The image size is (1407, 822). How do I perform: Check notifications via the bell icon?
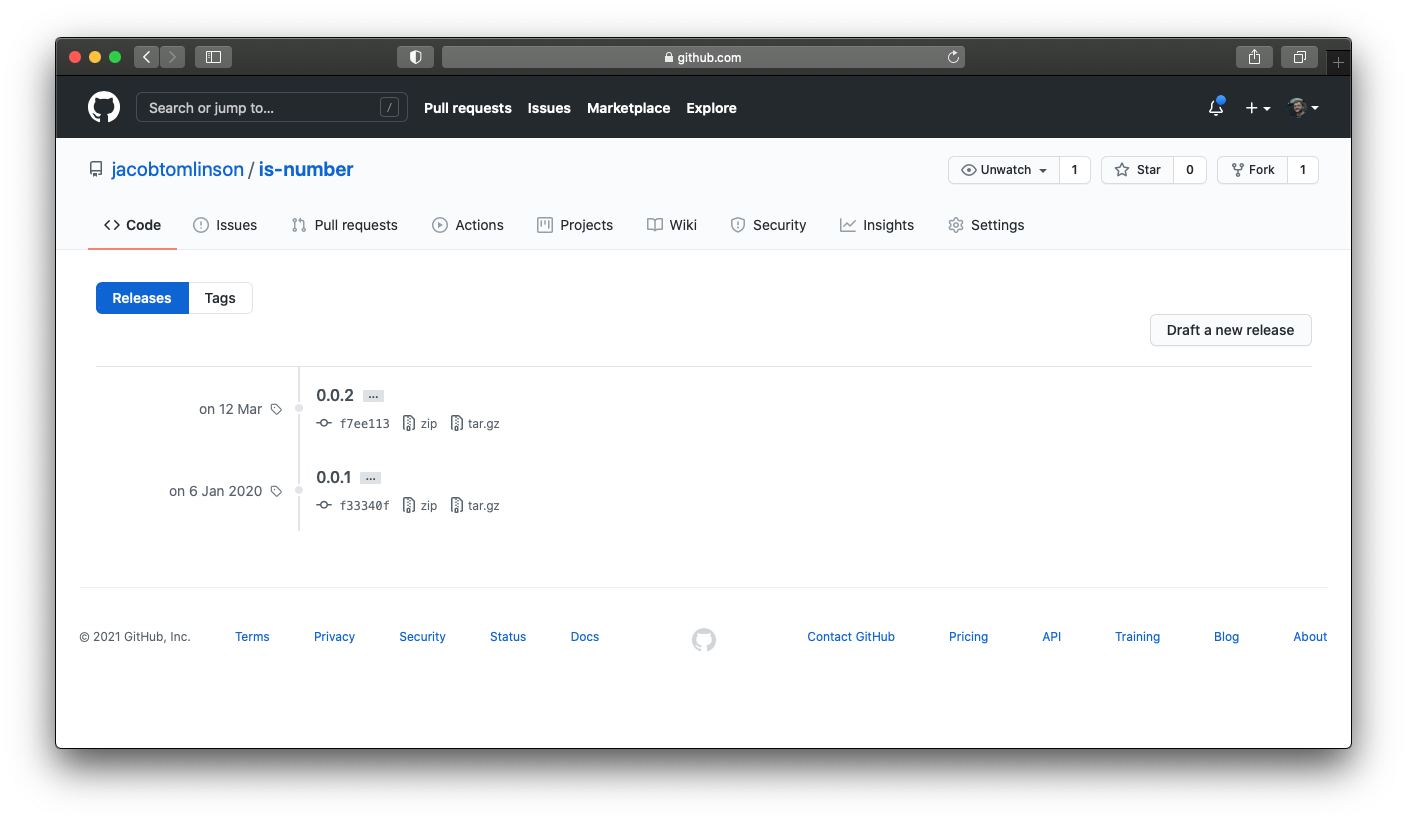[1215, 107]
